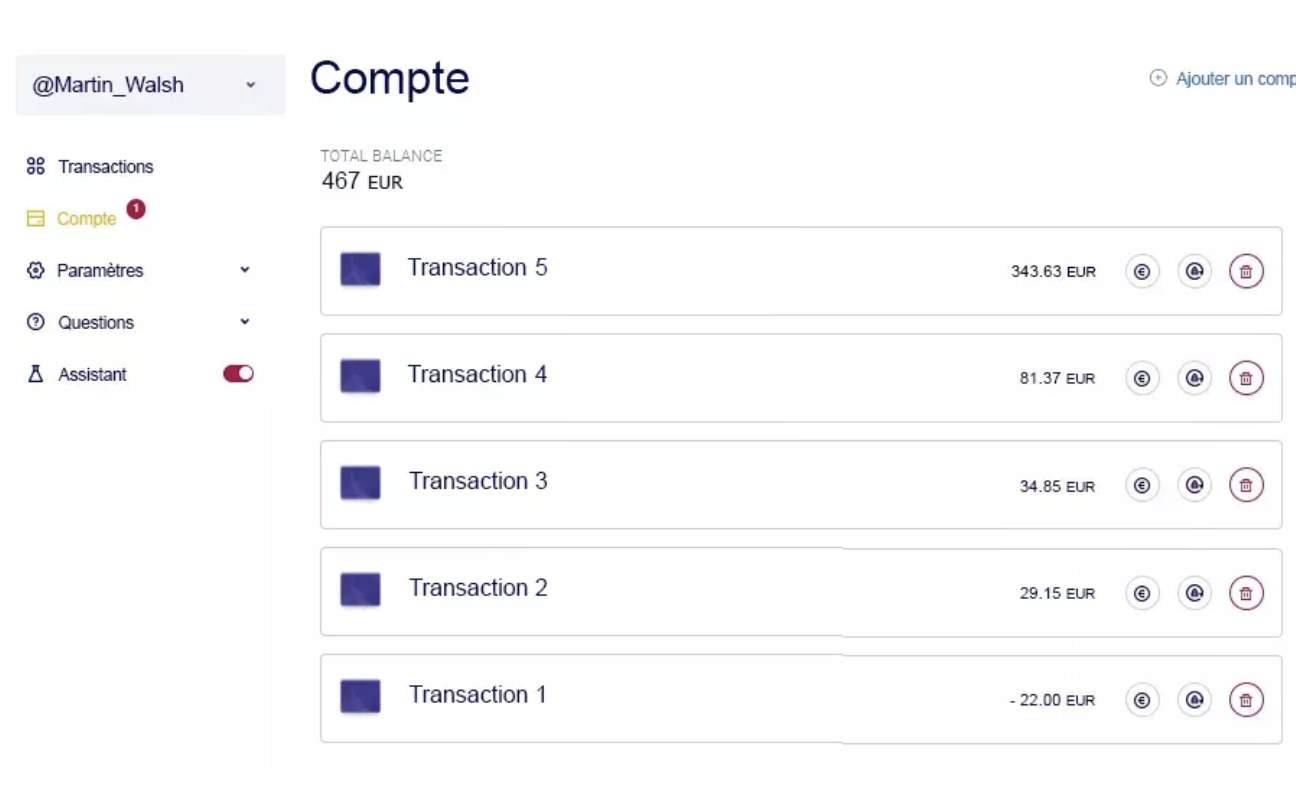Click the @ icon on Transaction 1
Image resolution: width=1296 pixels, height=788 pixels.
click(x=1194, y=700)
